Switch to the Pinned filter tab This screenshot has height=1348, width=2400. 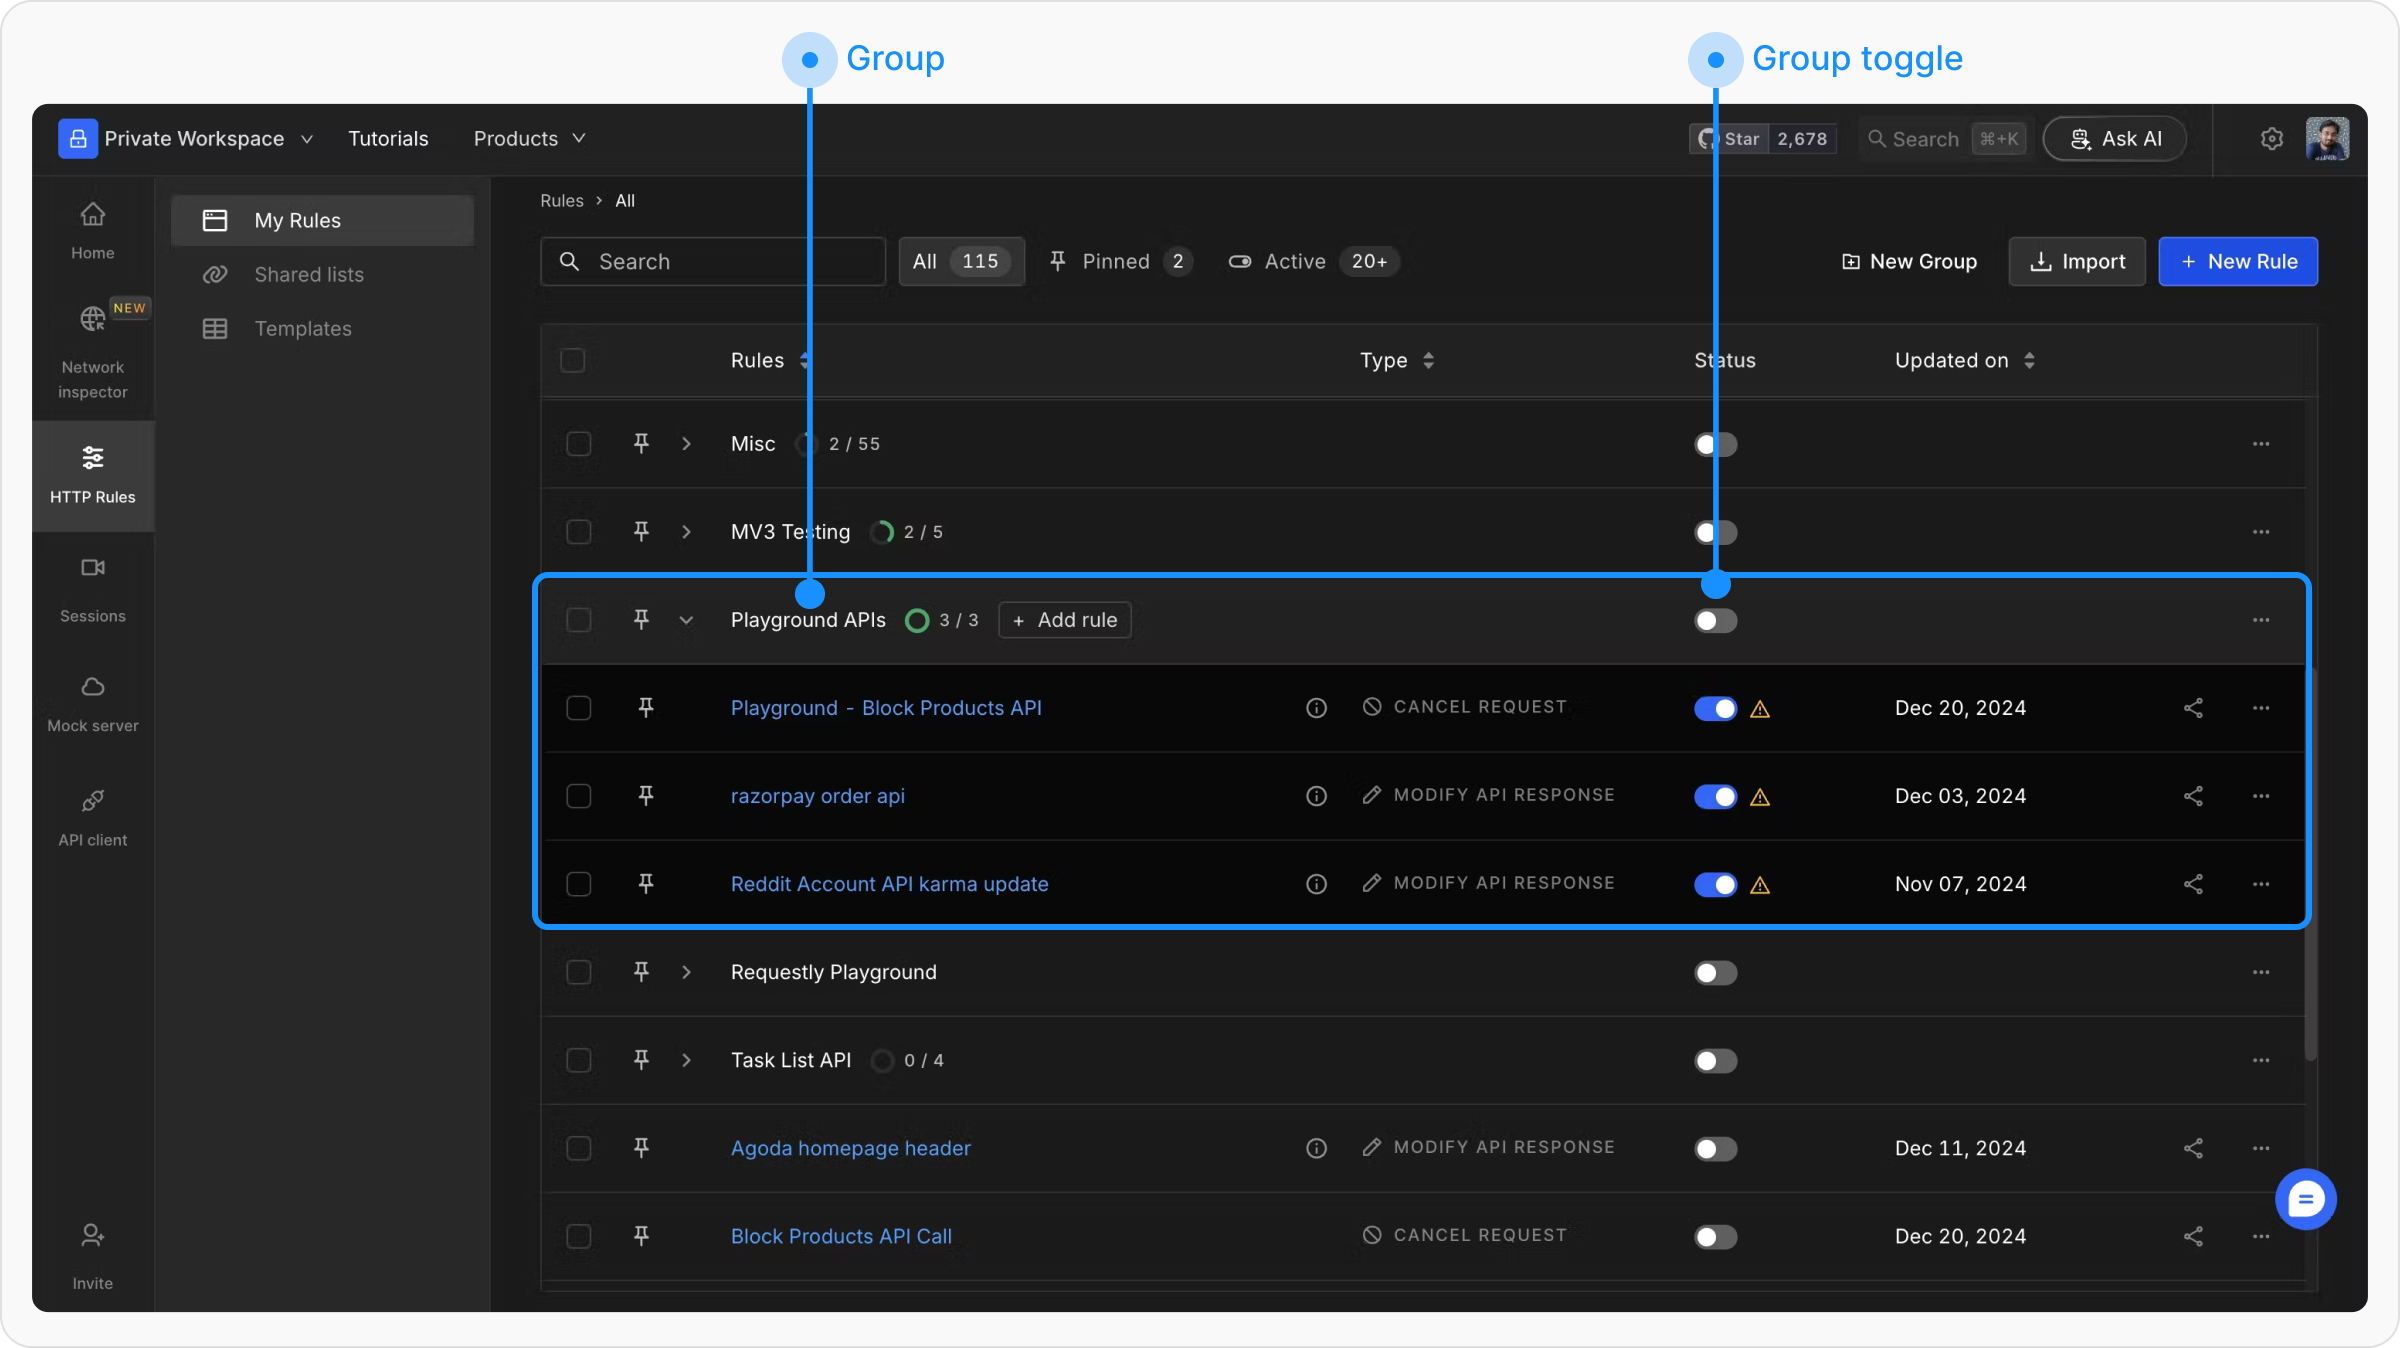[x=1118, y=261]
